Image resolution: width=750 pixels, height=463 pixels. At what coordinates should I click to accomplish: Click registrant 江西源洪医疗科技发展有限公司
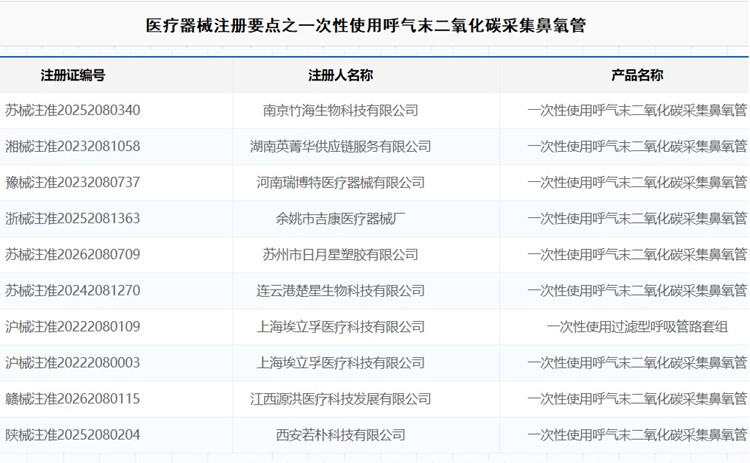(x=340, y=398)
